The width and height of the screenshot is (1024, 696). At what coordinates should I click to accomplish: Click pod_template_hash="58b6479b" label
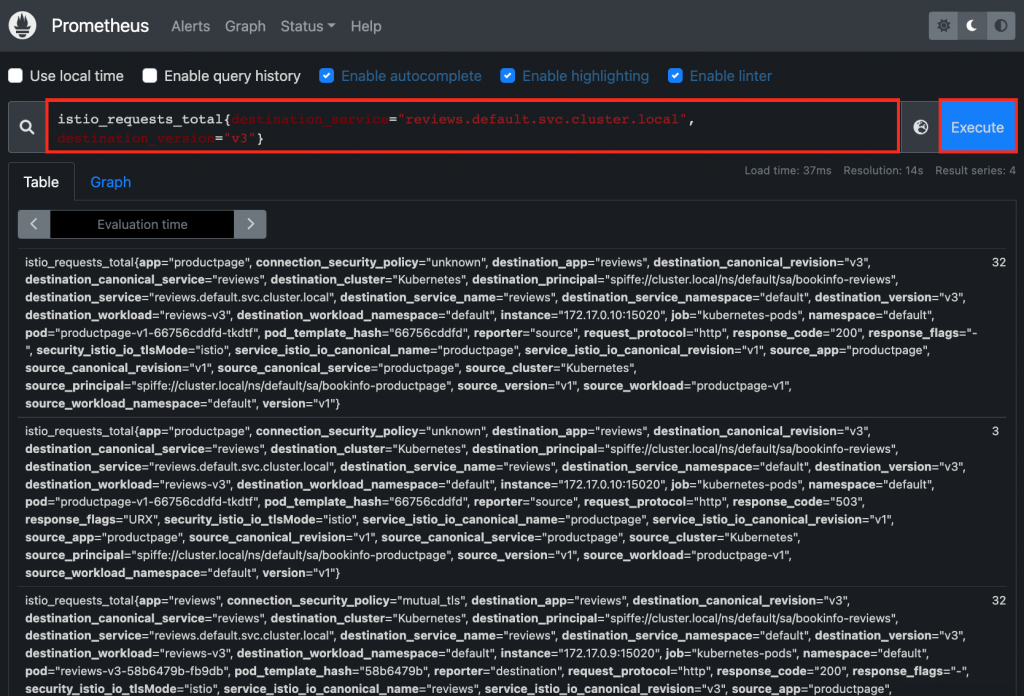(x=331, y=671)
